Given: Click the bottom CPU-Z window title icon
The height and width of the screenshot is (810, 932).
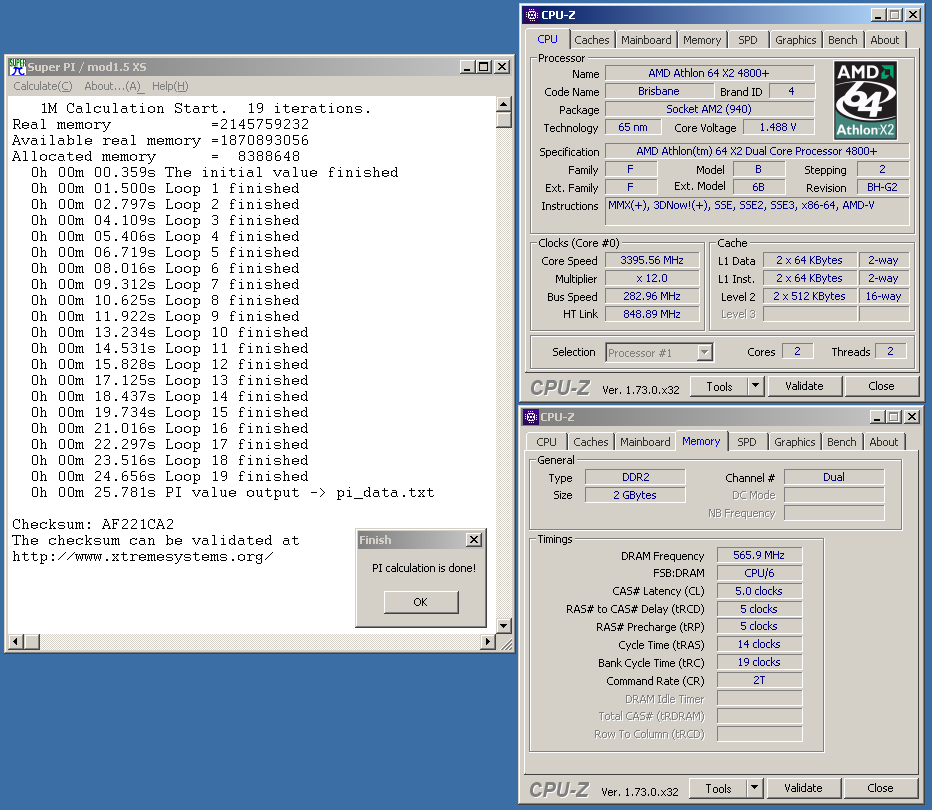Looking at the screenshot, I should point(530,417).
